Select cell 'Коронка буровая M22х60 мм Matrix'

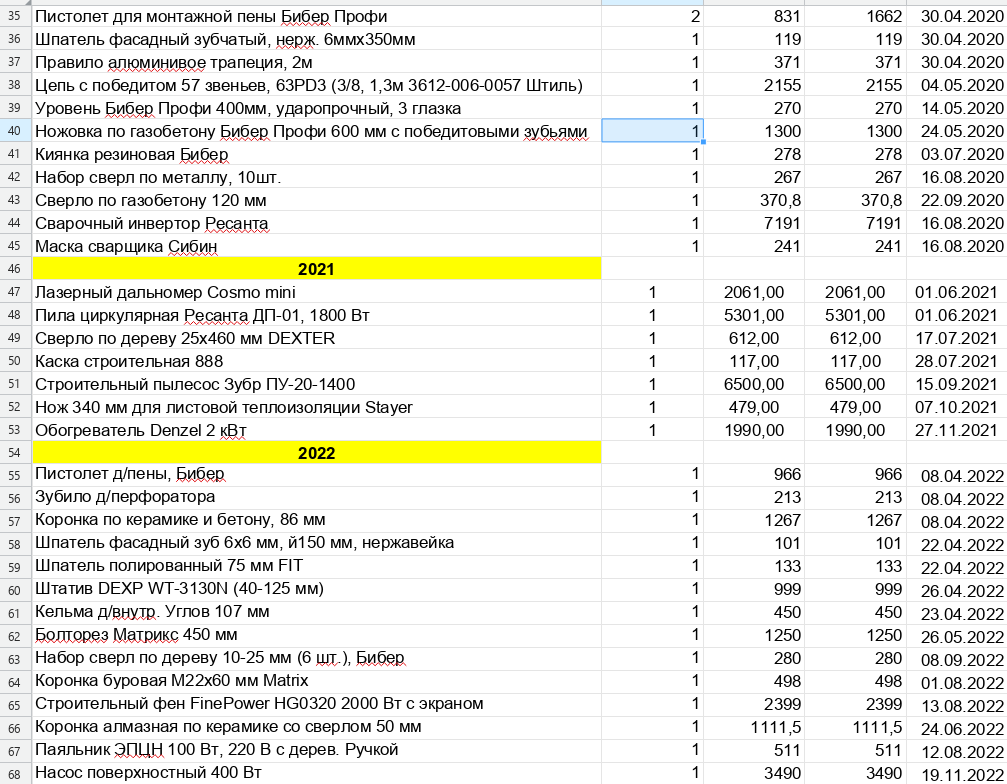pyautogui.click(x=317, y=681)
